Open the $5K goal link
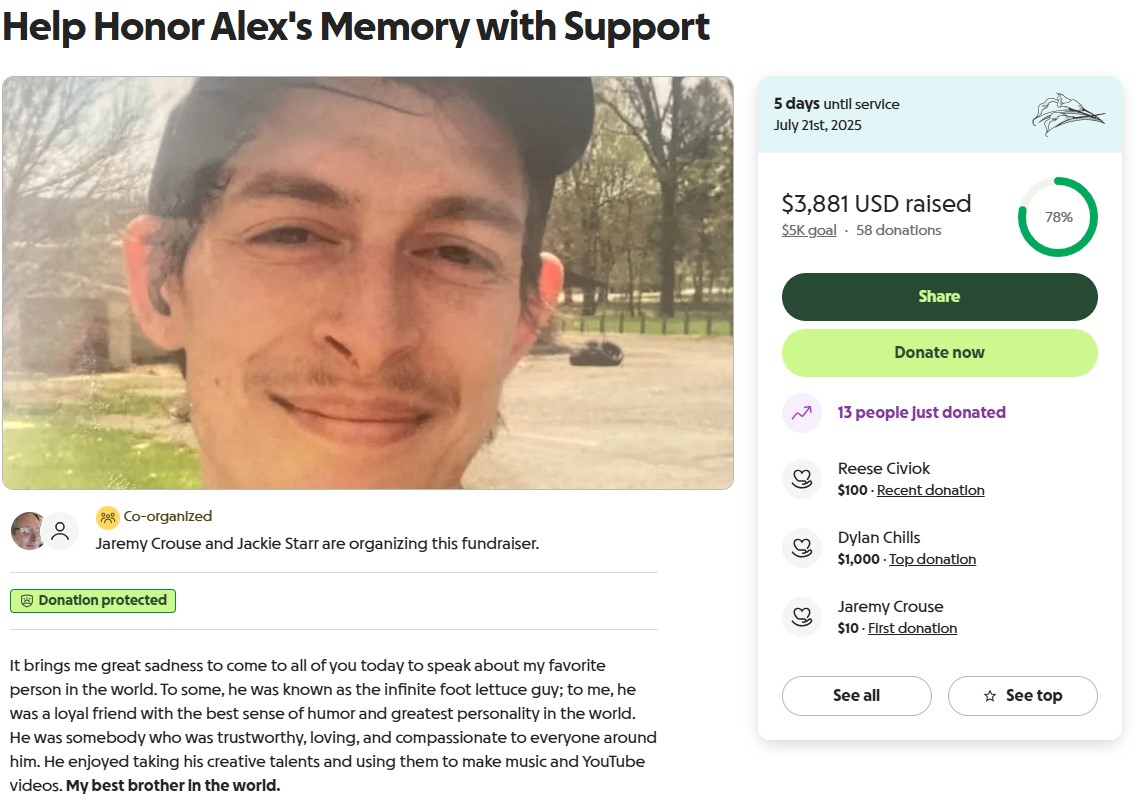Viewport: 1136px width, 798px height. coord(809,230)
